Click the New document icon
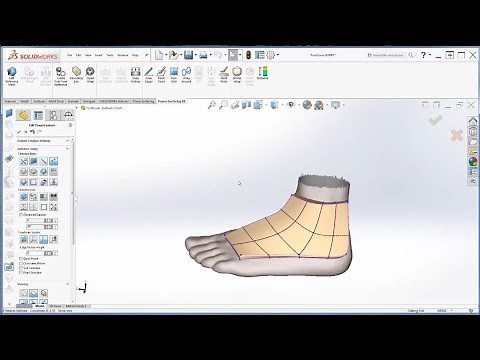 (159, 55)
